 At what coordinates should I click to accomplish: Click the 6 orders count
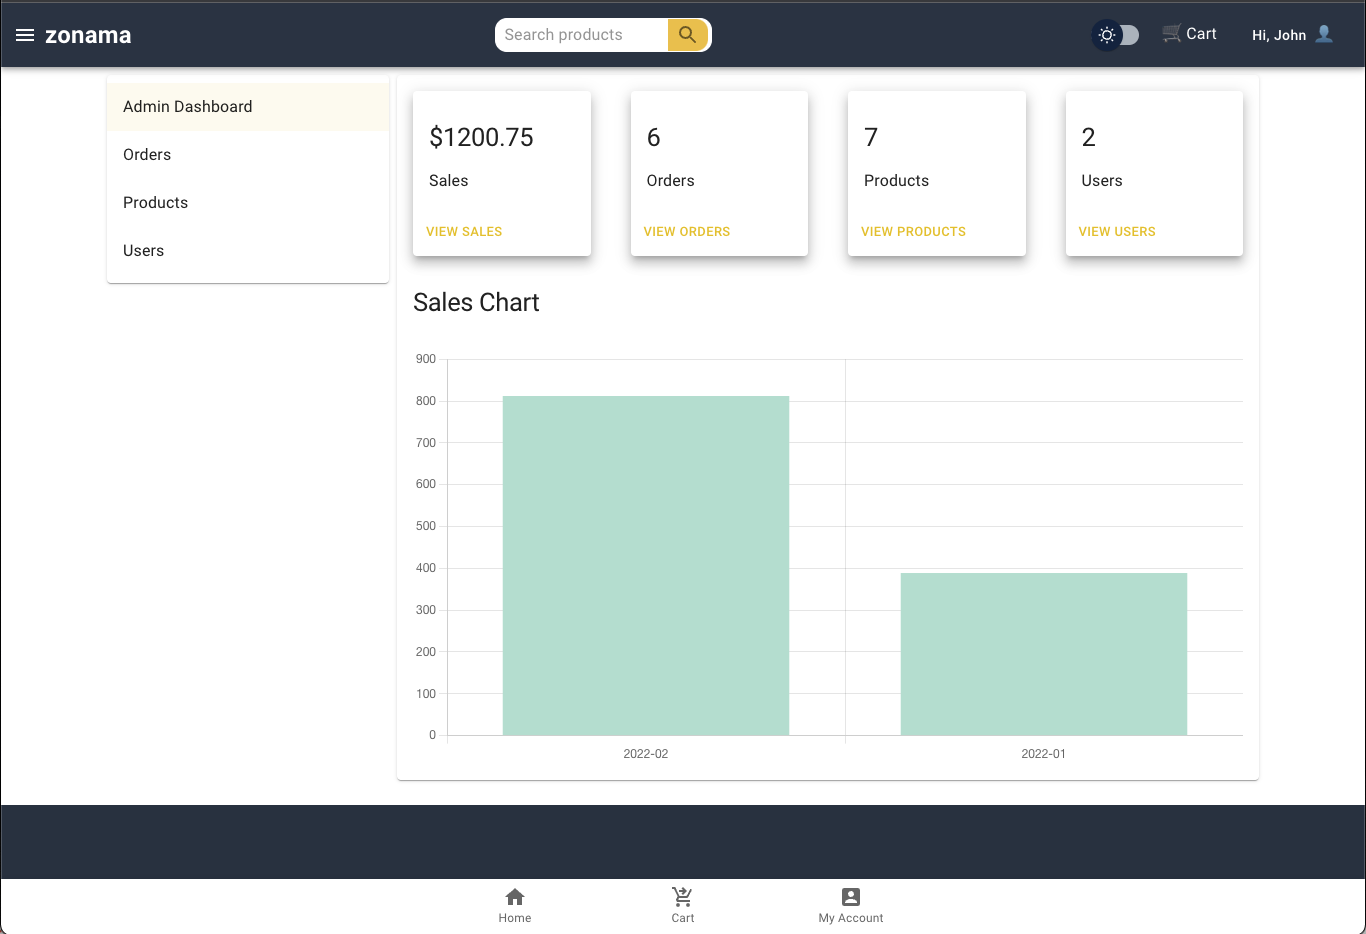(653, 137)
